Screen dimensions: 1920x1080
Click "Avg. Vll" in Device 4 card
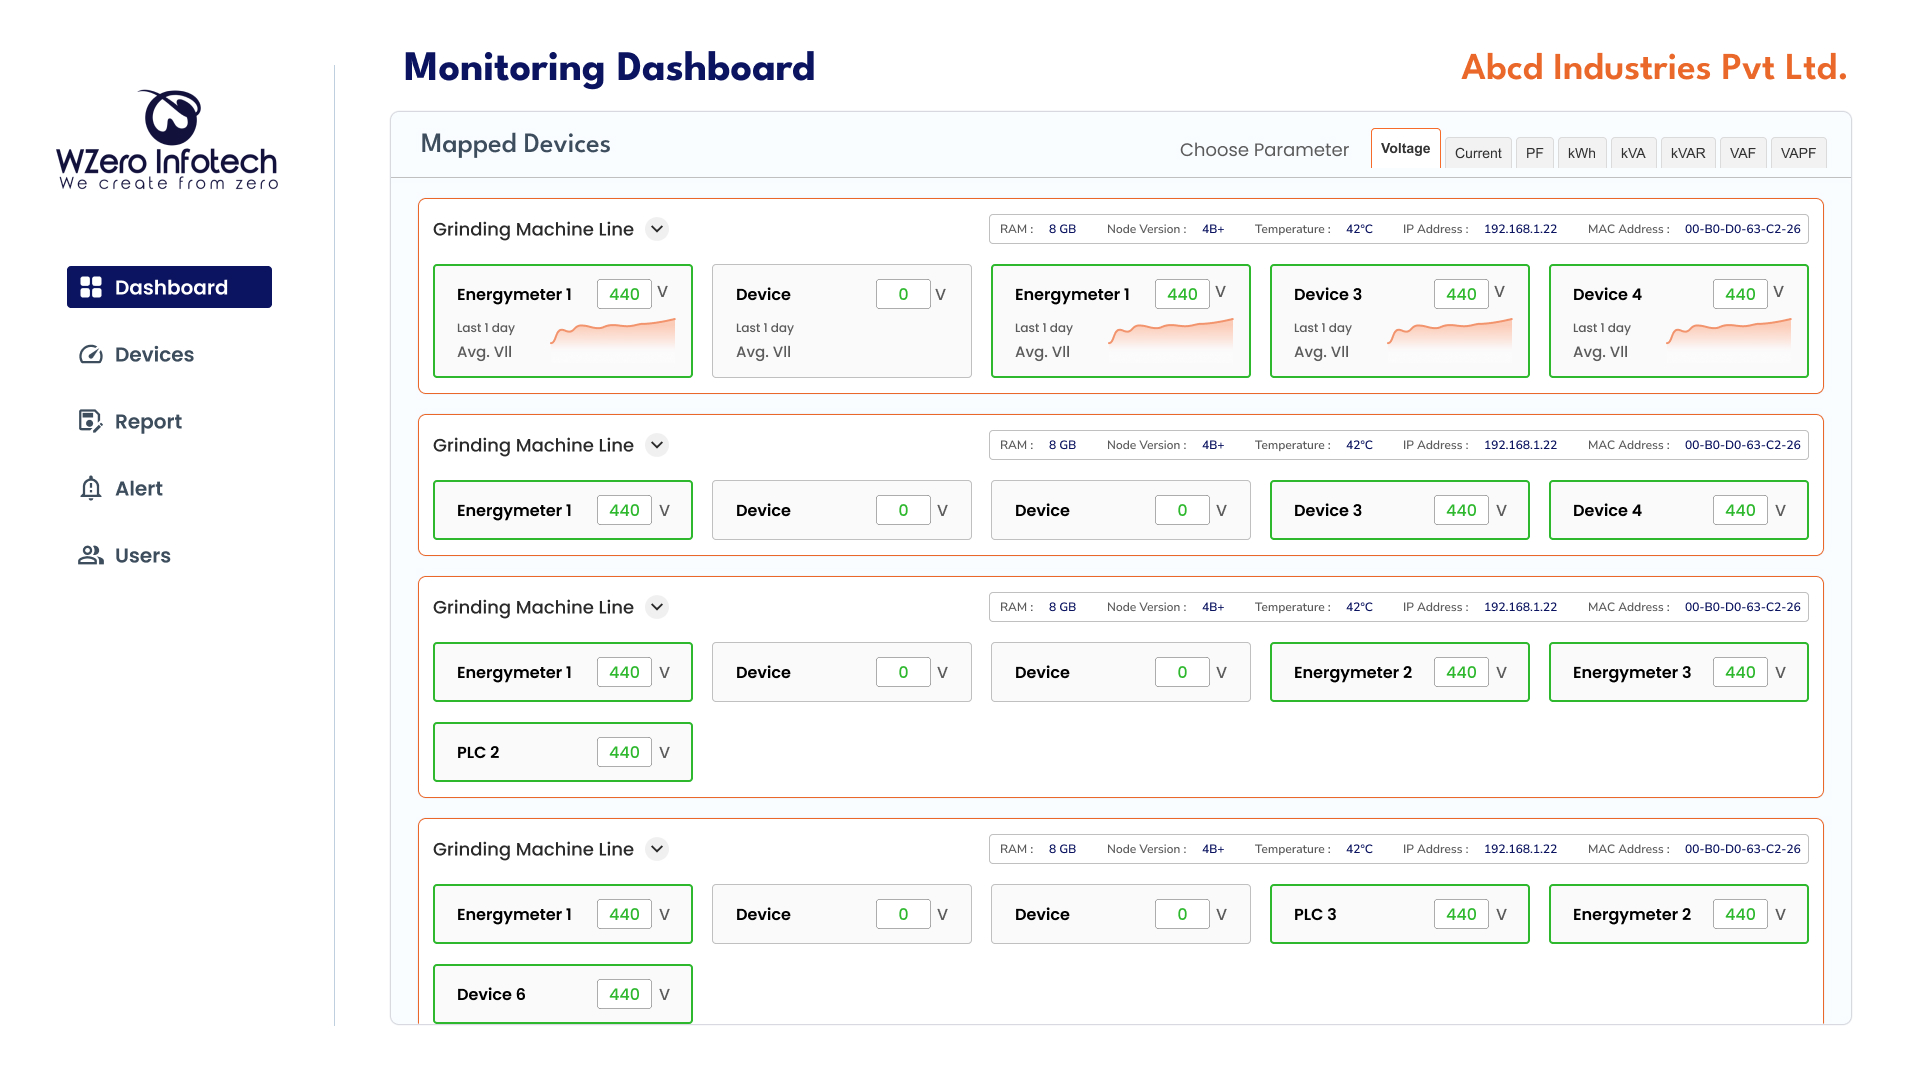pos(1600,352)
